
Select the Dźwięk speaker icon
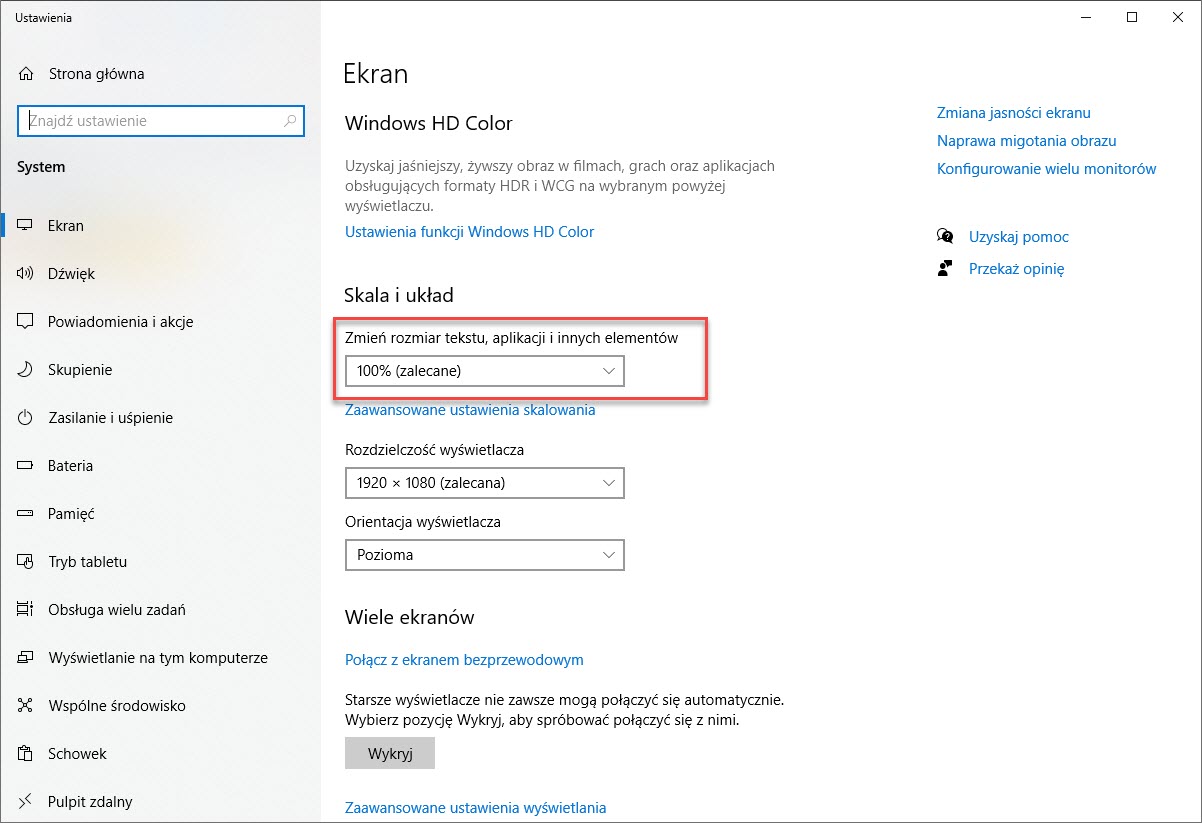click(26, 274)
